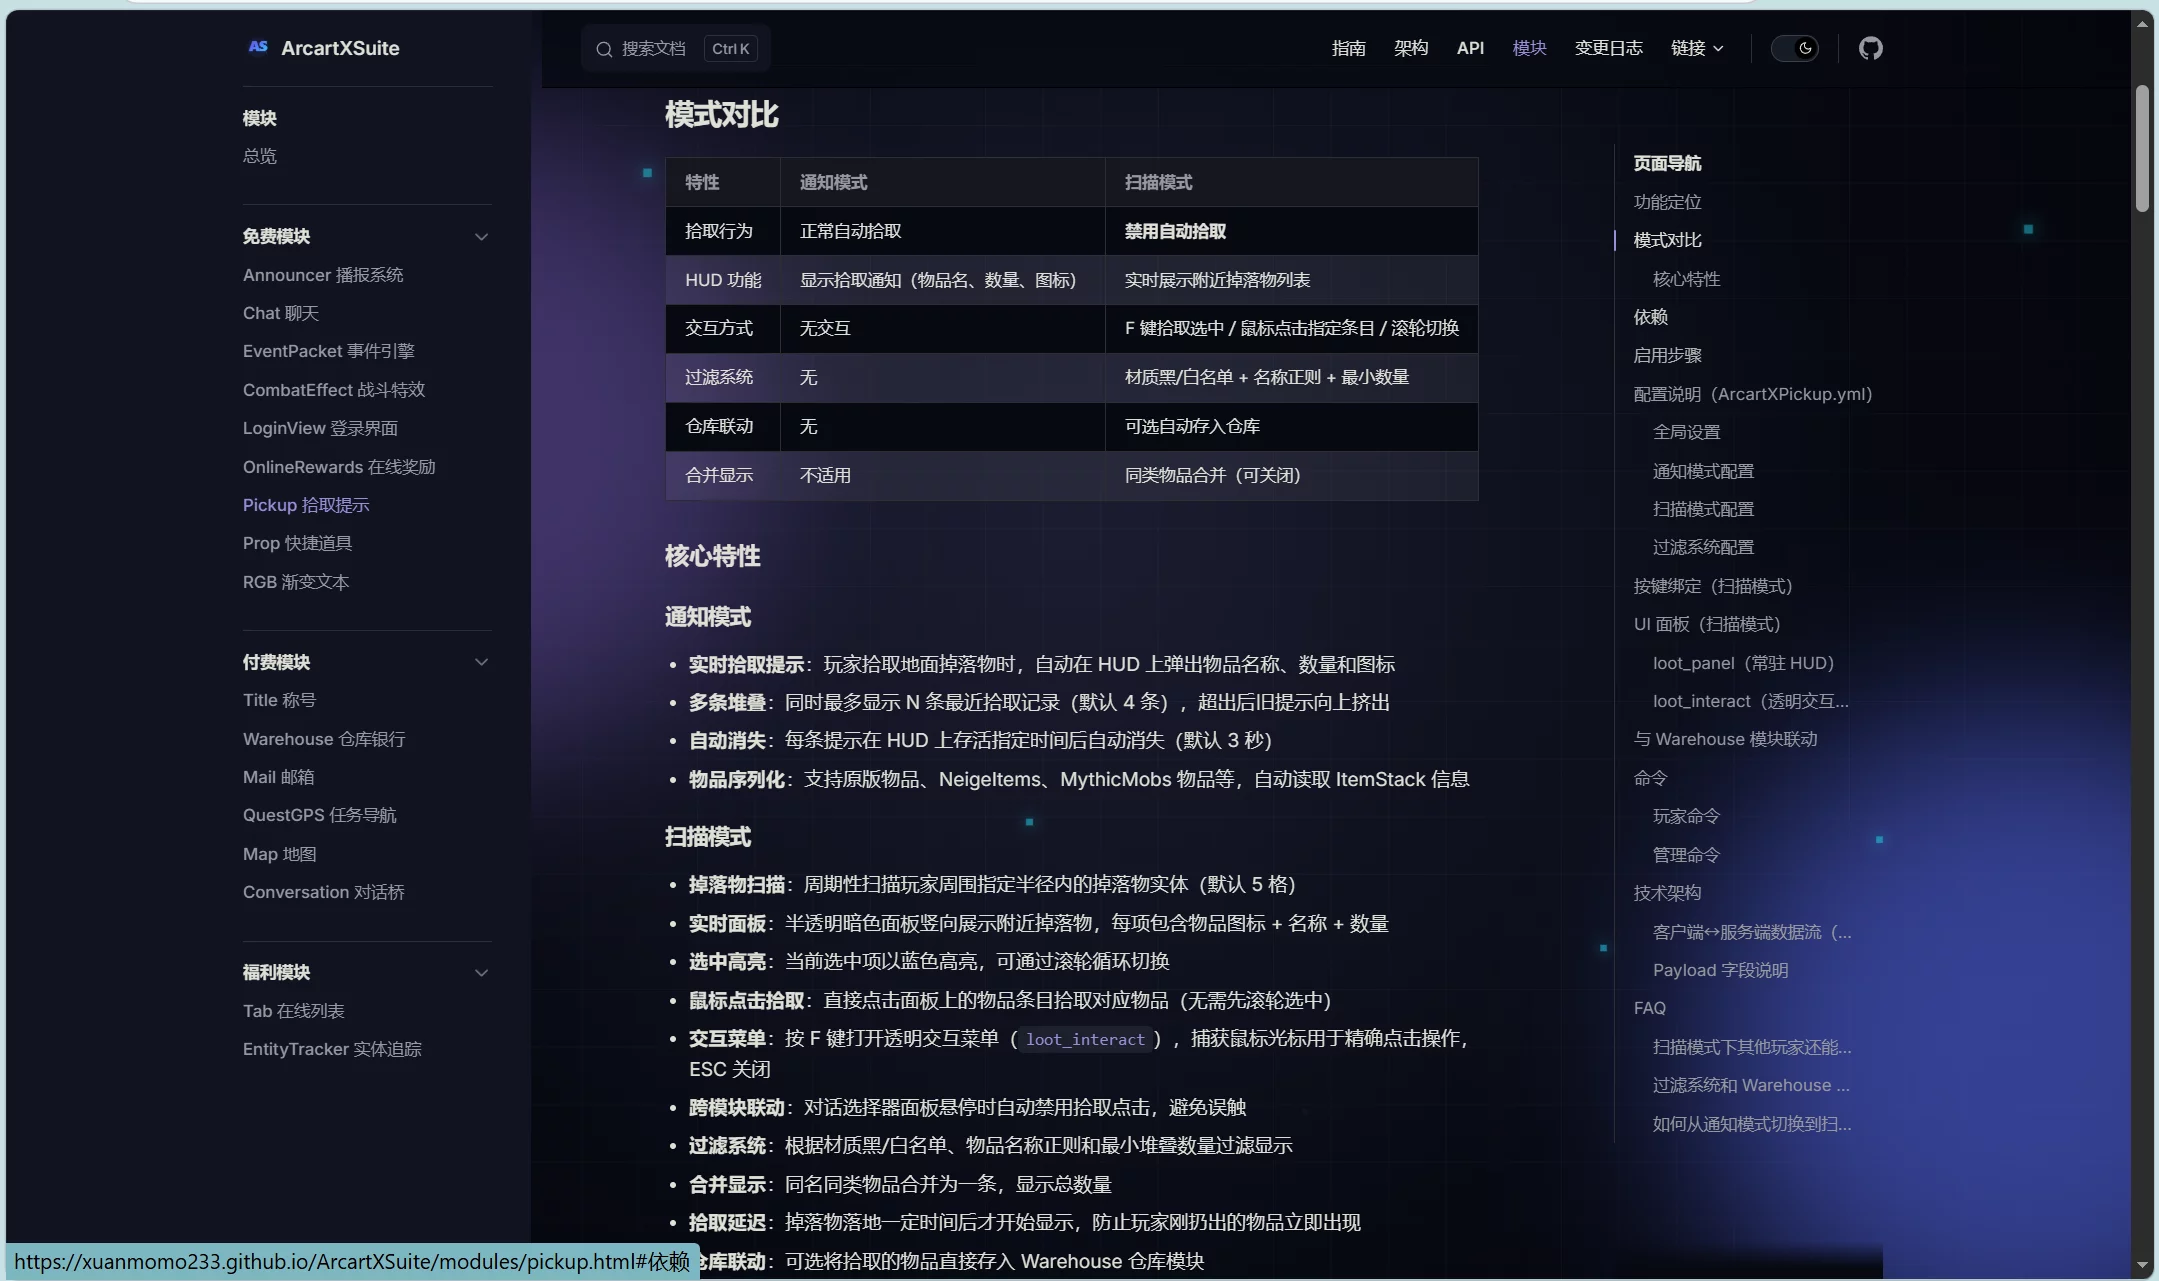Click the scrollbar down arrow

2142,1265
